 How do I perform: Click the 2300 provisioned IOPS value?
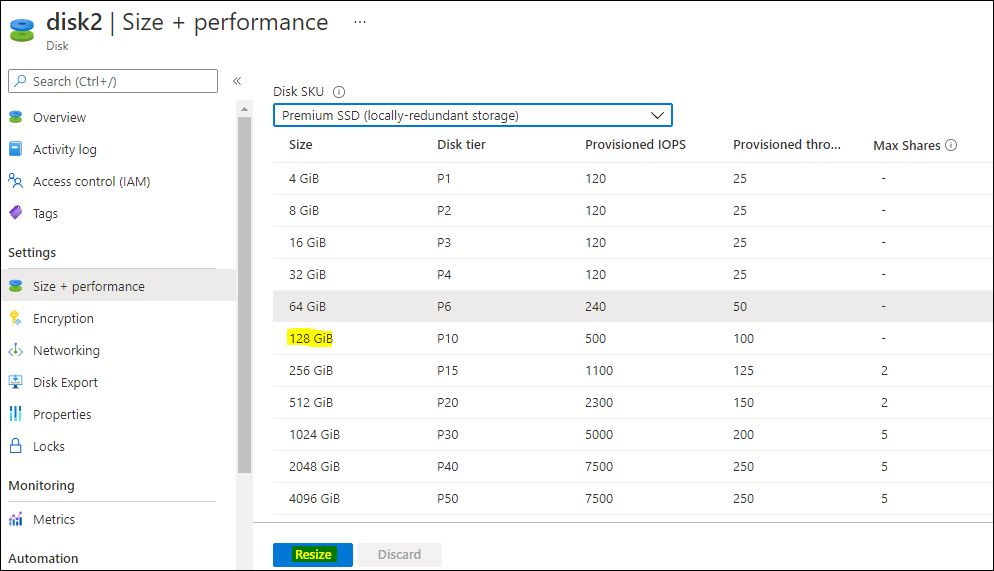599,402
